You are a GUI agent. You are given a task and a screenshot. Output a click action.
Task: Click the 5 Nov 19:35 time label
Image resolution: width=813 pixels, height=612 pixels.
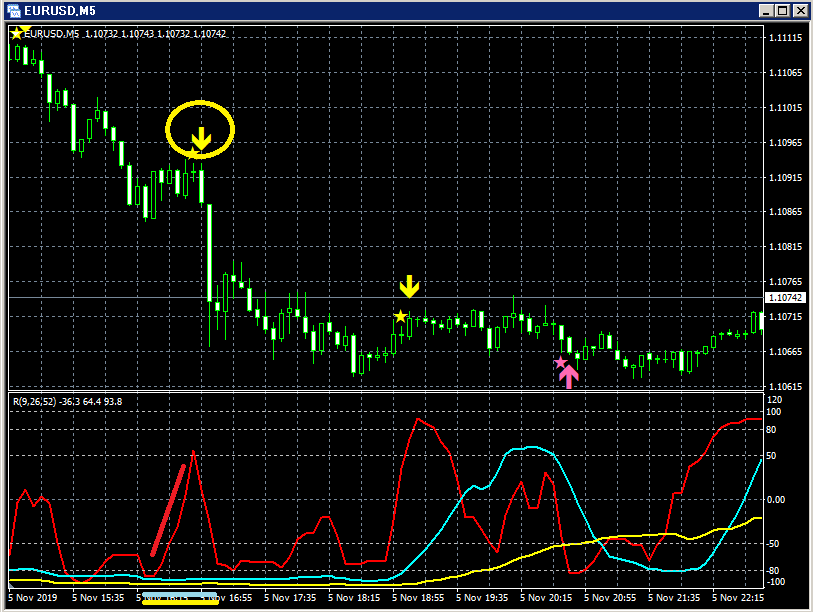click(x=482, y=597)
